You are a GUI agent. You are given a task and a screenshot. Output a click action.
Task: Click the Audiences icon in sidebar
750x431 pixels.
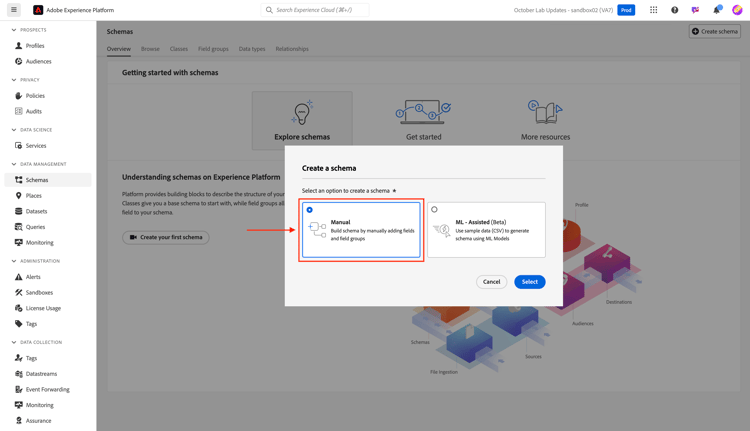pyautogui.click(x=19, y=61)
